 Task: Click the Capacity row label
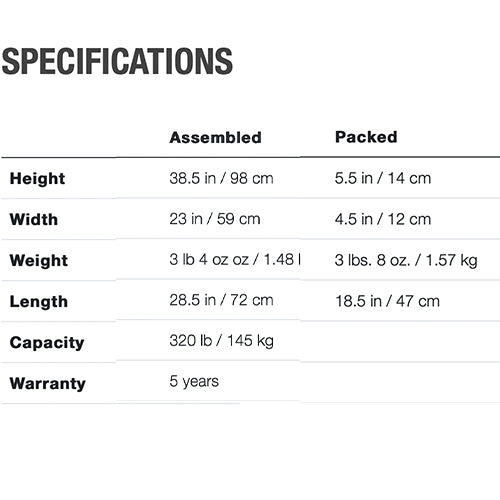tap(47, 343)
